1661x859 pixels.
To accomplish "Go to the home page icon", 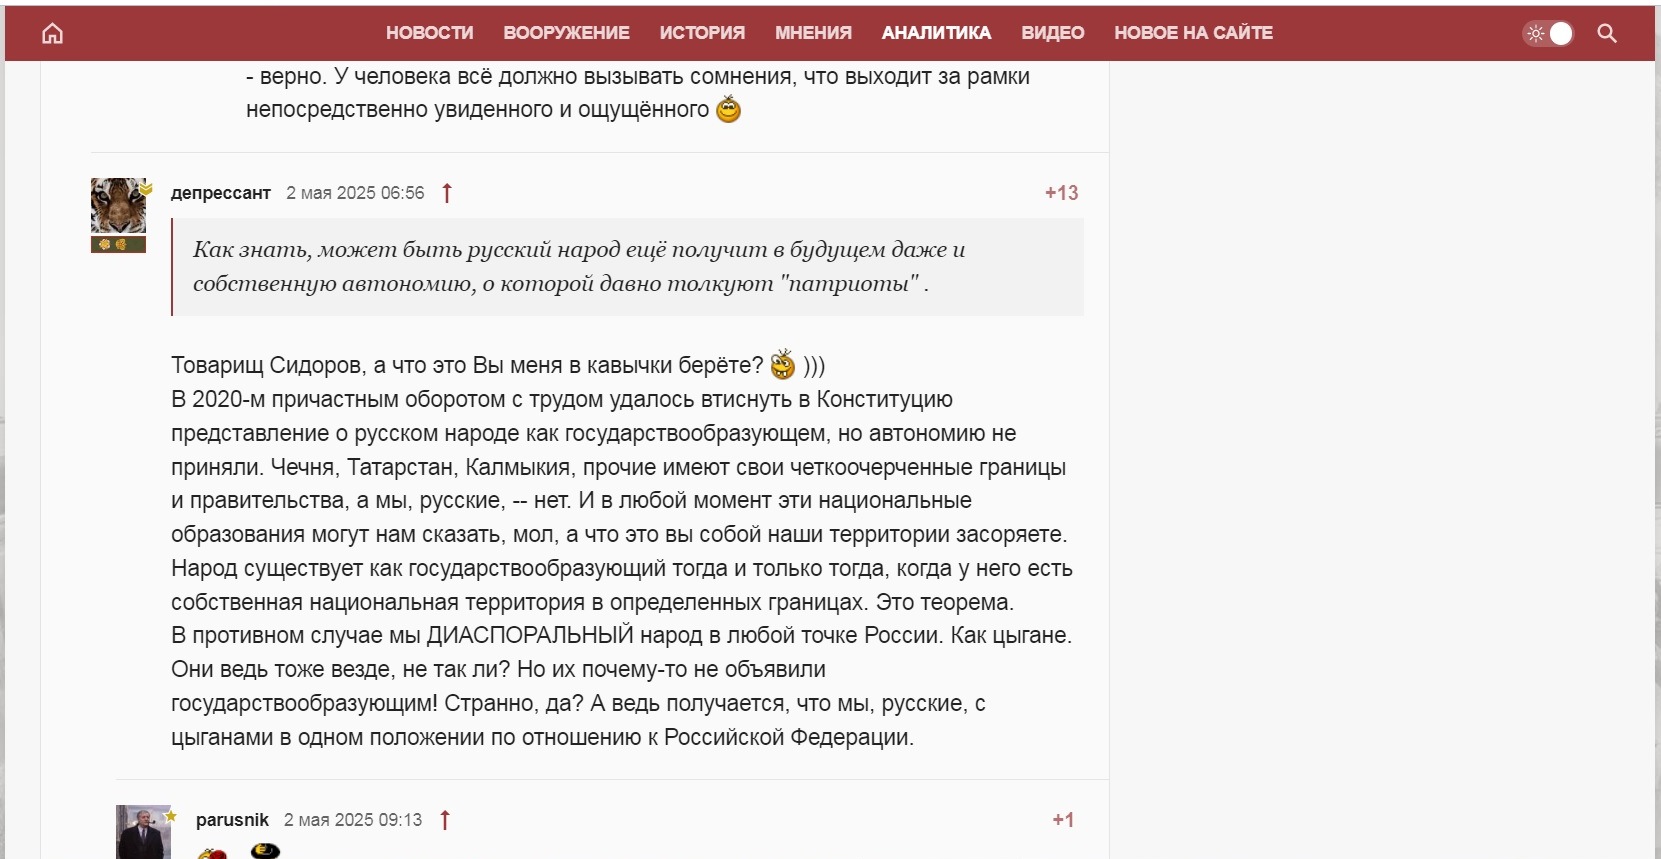I will (52, 33).
